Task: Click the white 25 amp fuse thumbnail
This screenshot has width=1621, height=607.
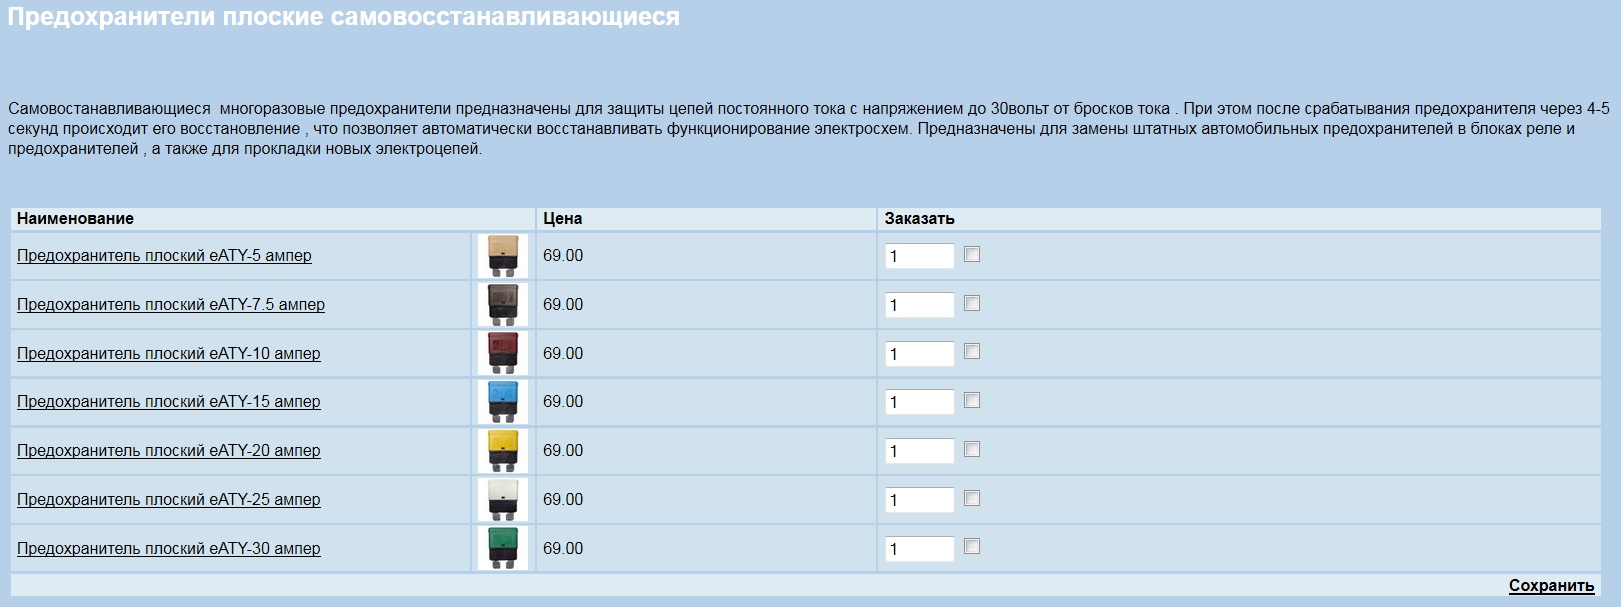Action: click(x=503, y=500)
